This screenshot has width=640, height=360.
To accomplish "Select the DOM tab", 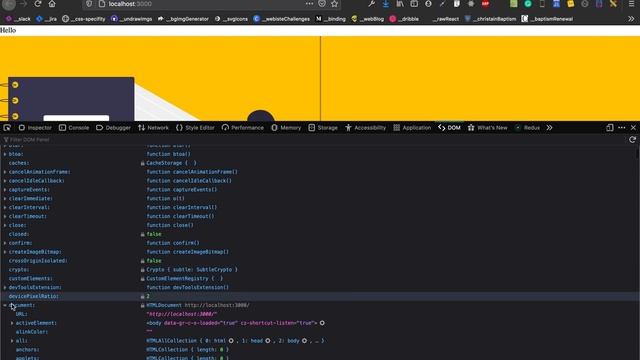I will point(449,128).
